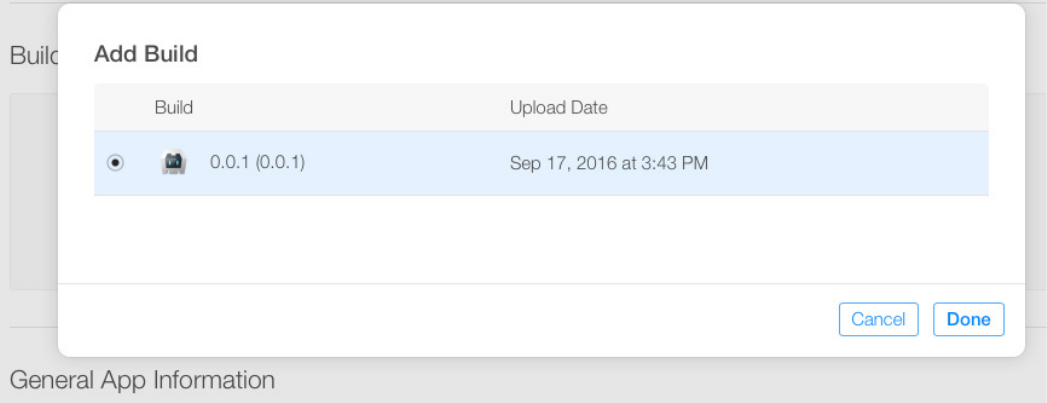The image size is (1047, 403).
Task: Click the highlighted row's blank space after date
Action: click(x=848, y=163)
